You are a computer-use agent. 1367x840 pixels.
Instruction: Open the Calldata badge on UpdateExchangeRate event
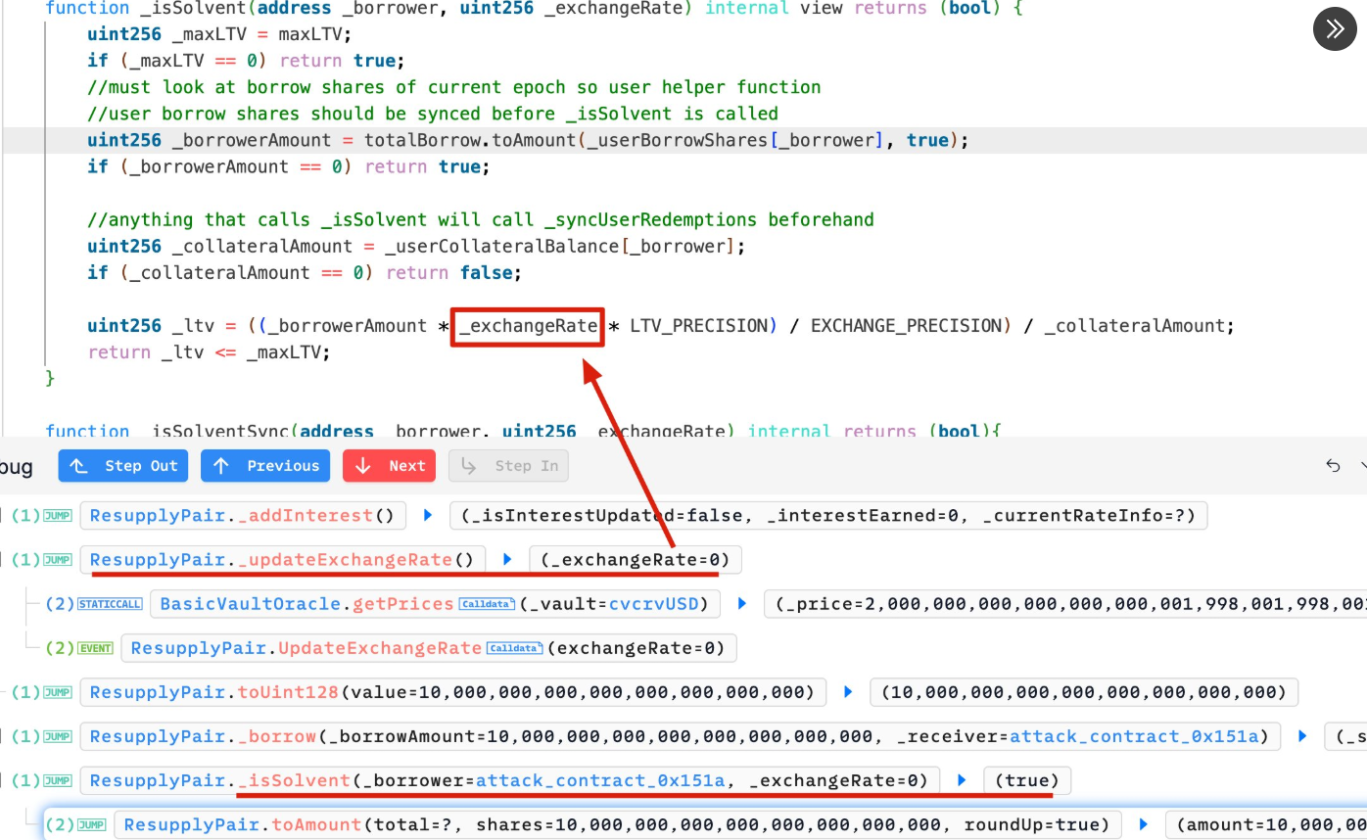pos(514,648)
